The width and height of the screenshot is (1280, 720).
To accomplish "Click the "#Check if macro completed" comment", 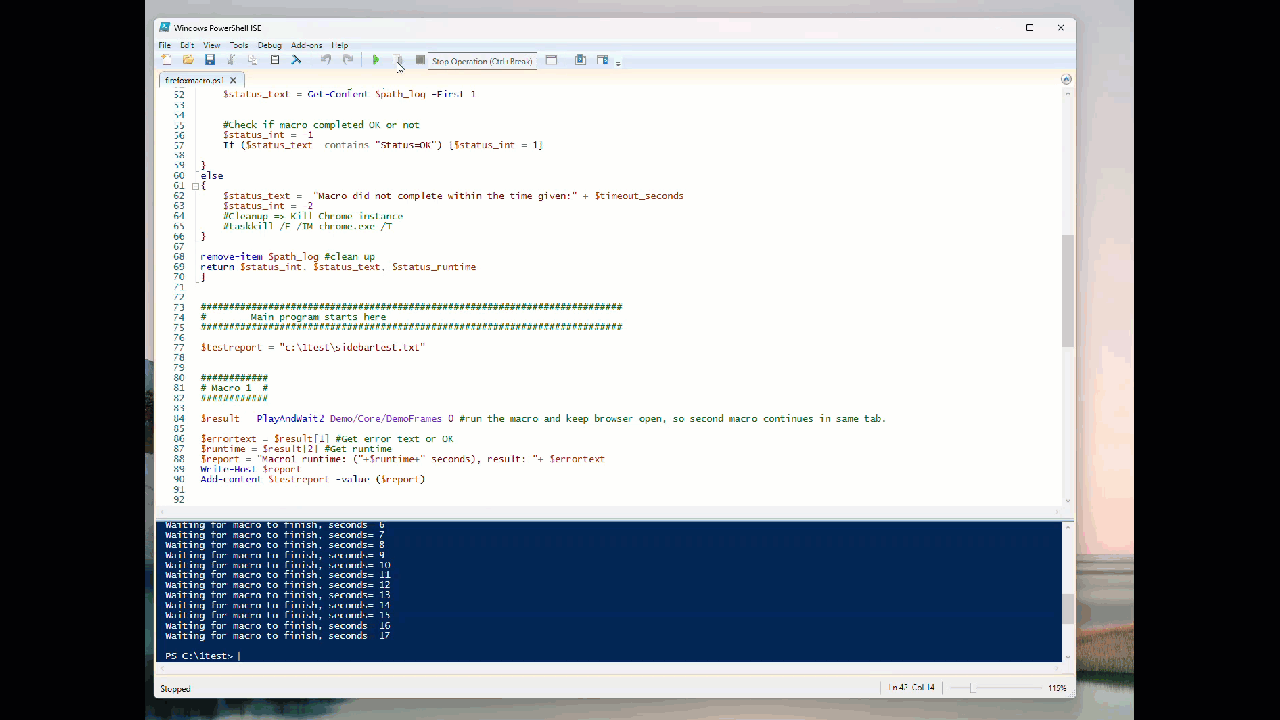I will click(x=321, y=125).
